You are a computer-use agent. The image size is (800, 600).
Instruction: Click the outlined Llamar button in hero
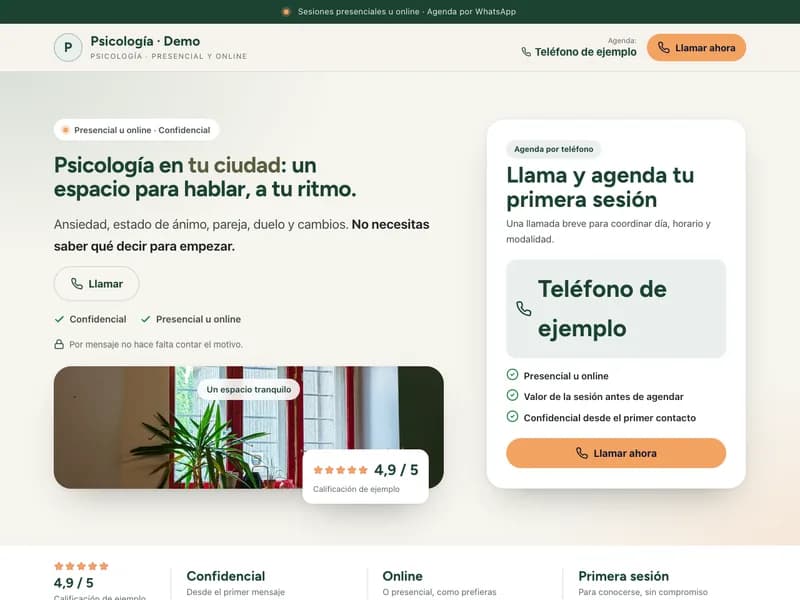[96, 284]
